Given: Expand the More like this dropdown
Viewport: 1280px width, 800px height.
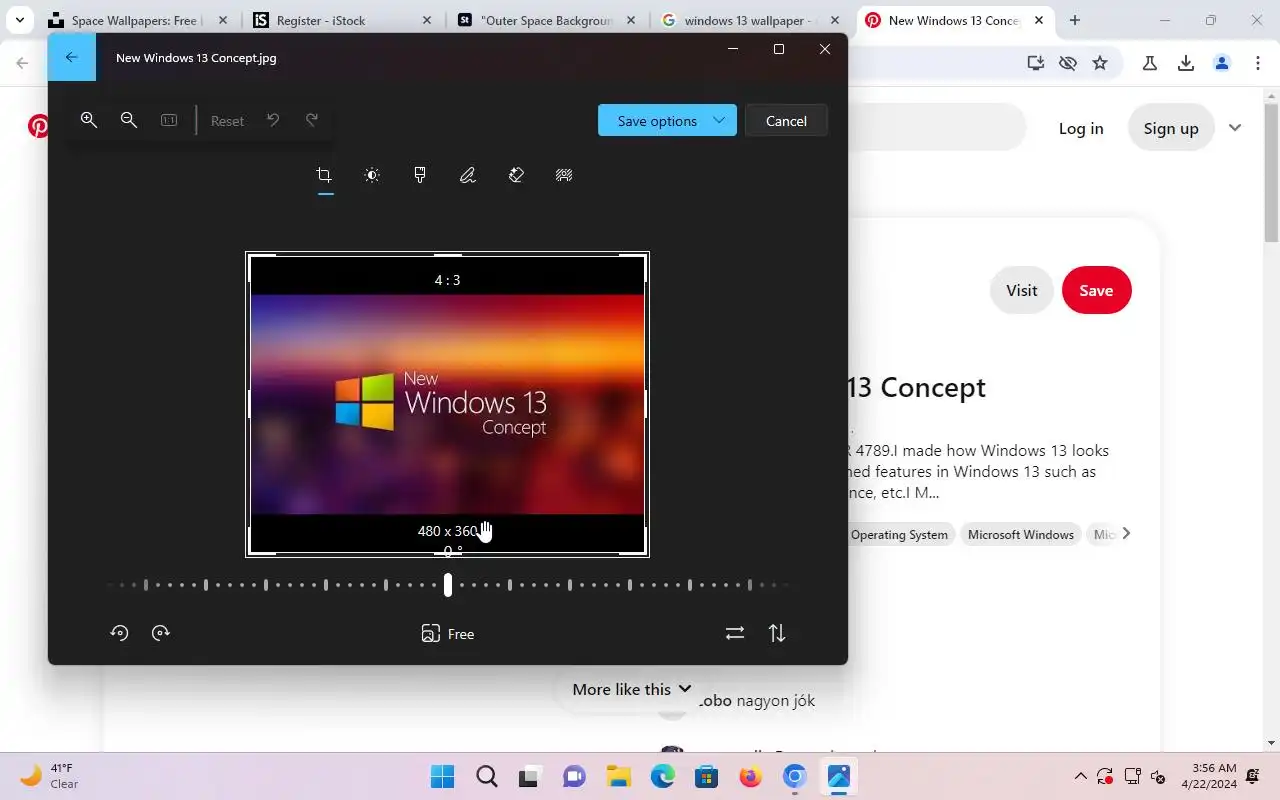Looking at the screenshot, I should [x=632, y=689].
